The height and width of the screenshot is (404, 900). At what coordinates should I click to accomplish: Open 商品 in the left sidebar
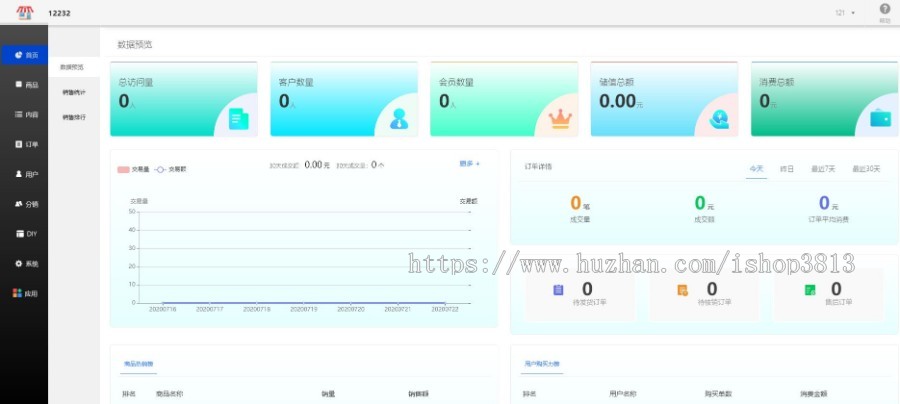tap(26, 85)
